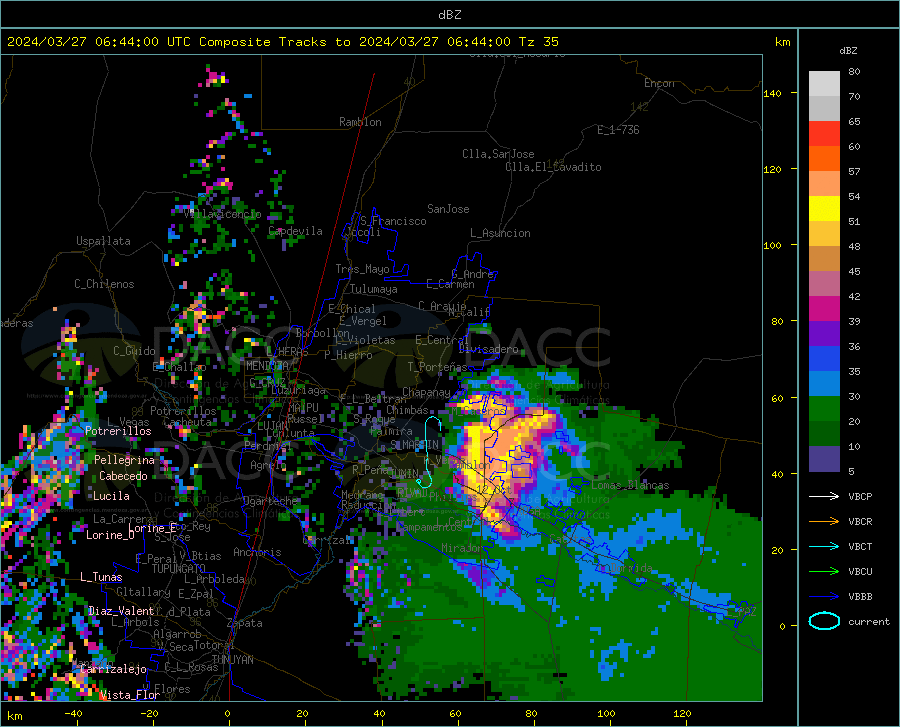Click the 'L_Asuncion' map label
Image resolution: width=900 pixels, height=727 pixels.
[x=500, y=233]
